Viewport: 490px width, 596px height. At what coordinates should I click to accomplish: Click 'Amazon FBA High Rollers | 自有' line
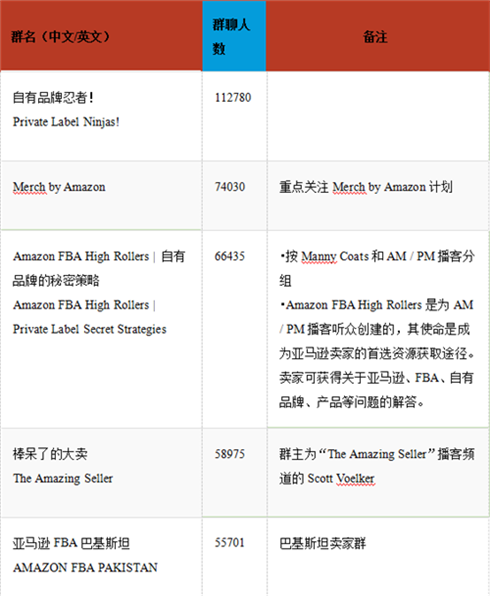(x=99, y=257)
